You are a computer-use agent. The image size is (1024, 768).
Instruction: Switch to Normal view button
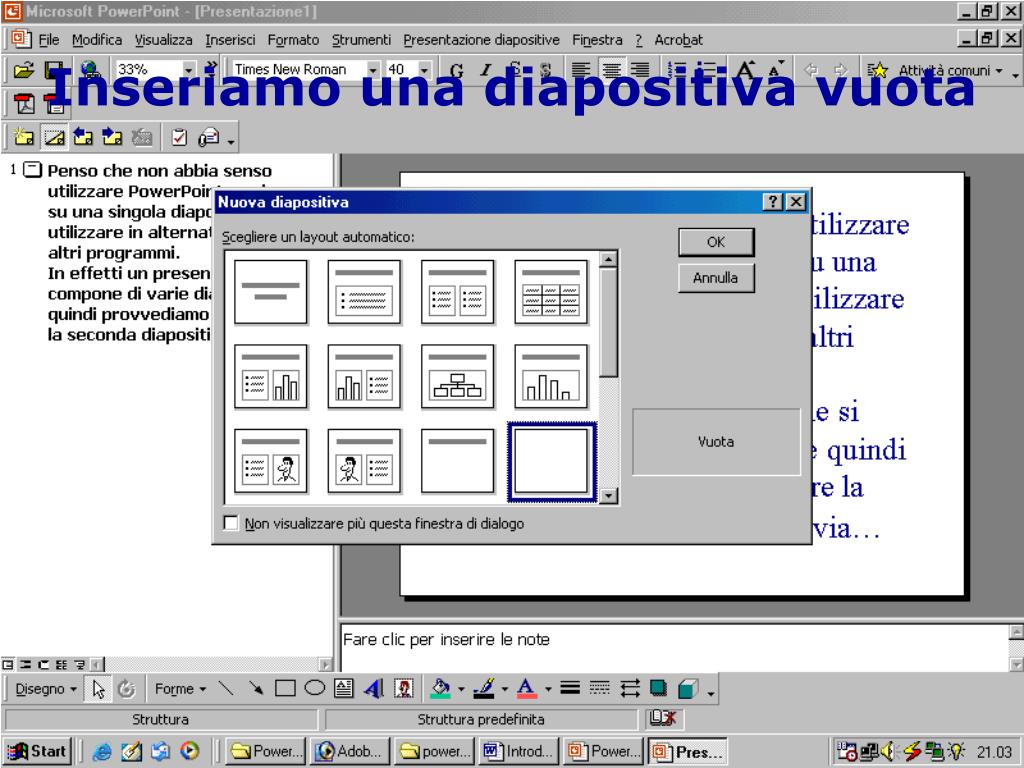tap(8, 665)
